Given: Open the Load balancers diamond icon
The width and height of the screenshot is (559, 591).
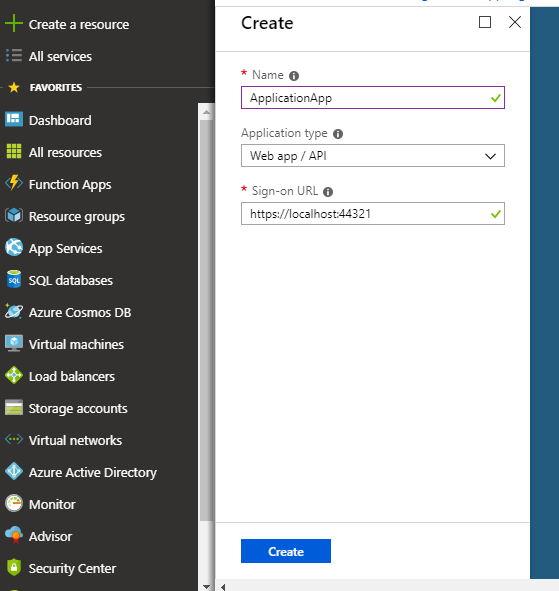Looking at the screenshot, I should point(14,375).
